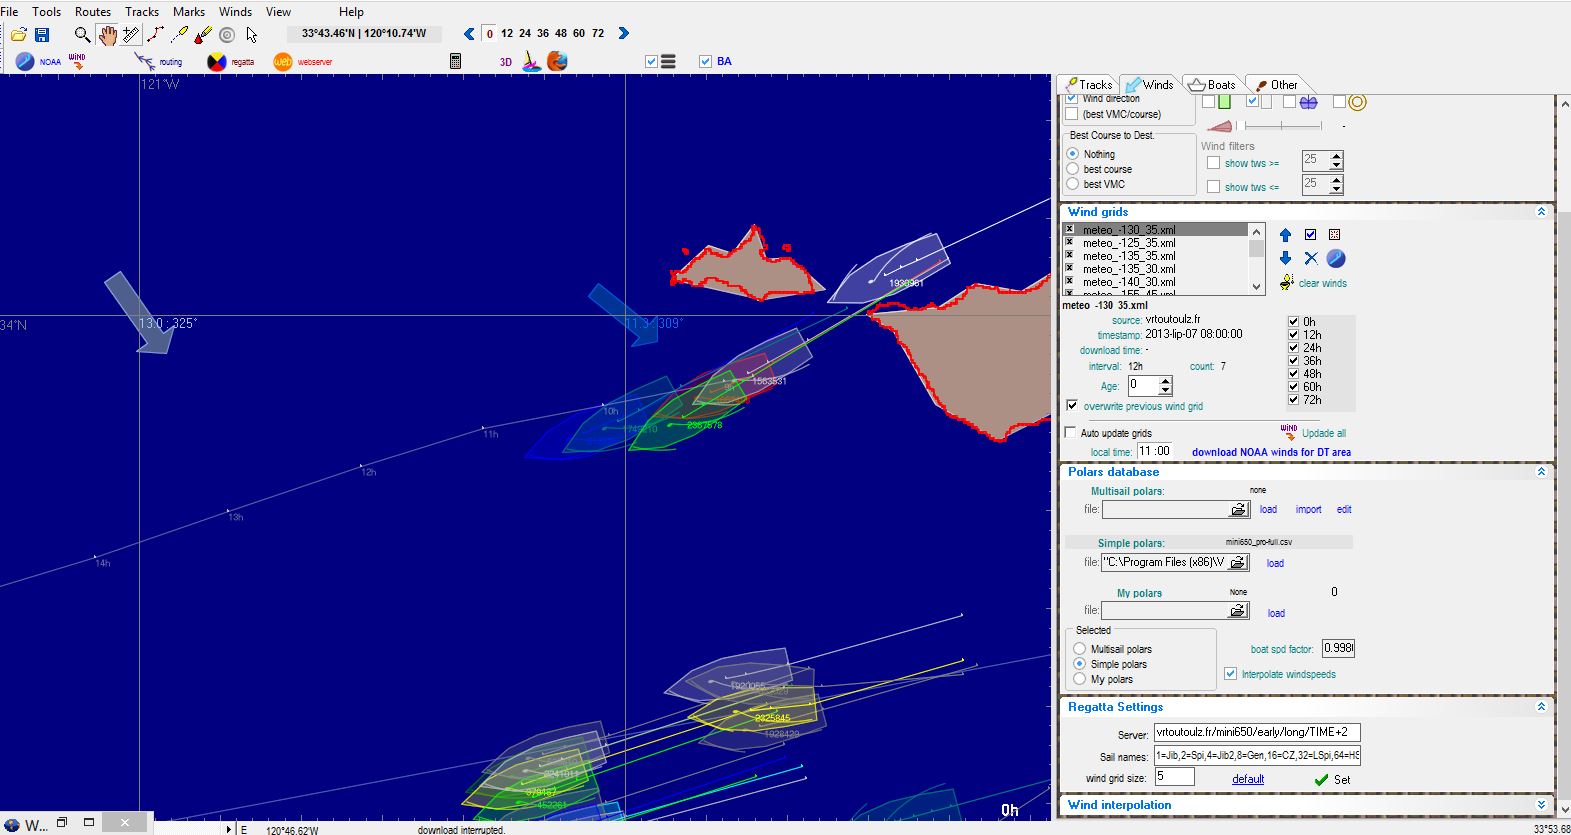This screenshot has width=1571, height=835.
Task: Step to next forecast time
Action: pyautogui.click(x=624, y=34)
